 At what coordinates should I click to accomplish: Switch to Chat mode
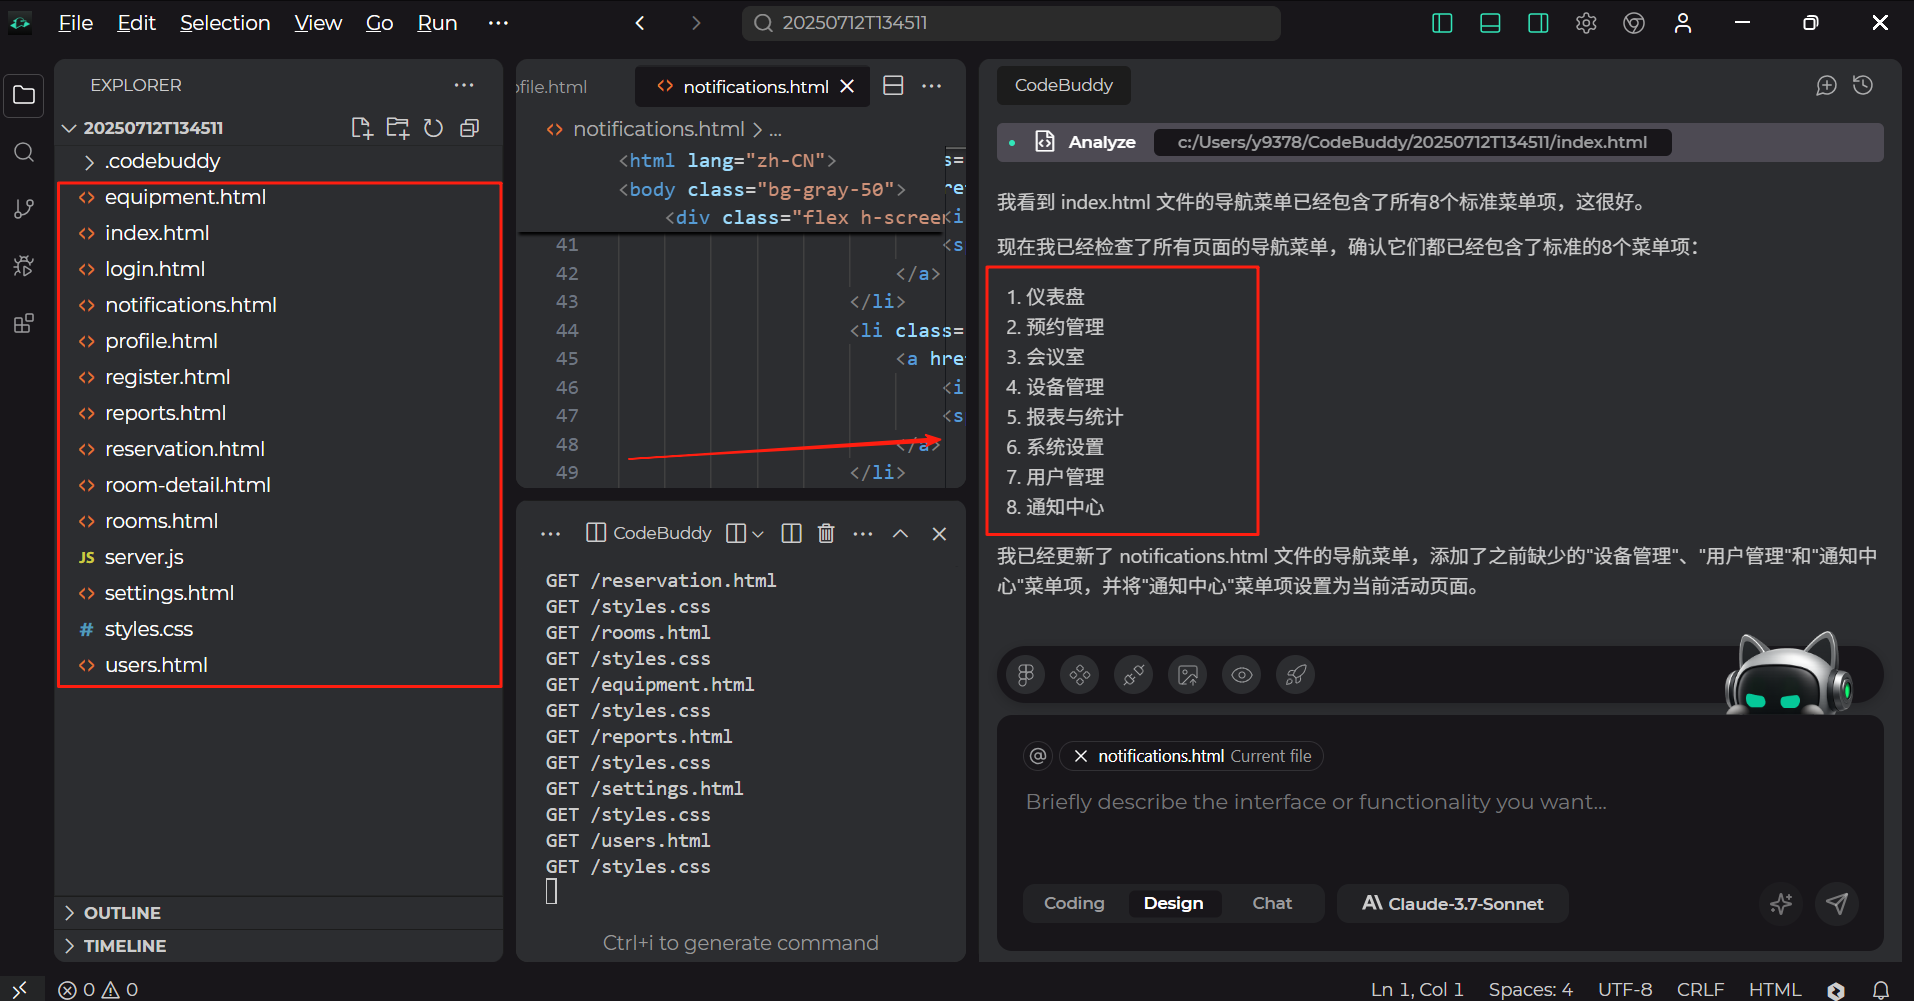[1272, 903]
